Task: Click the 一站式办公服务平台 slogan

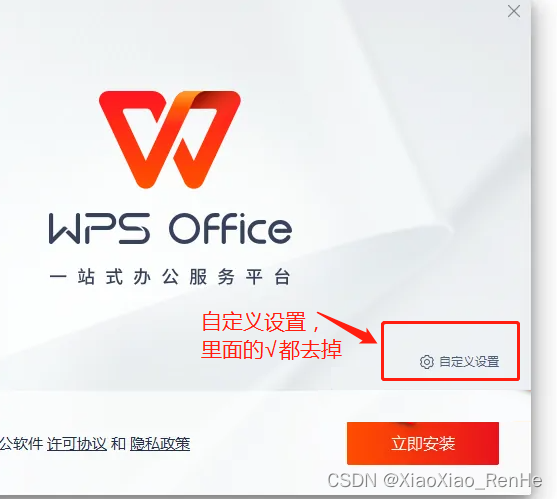Action: click(x=170, y=277)
